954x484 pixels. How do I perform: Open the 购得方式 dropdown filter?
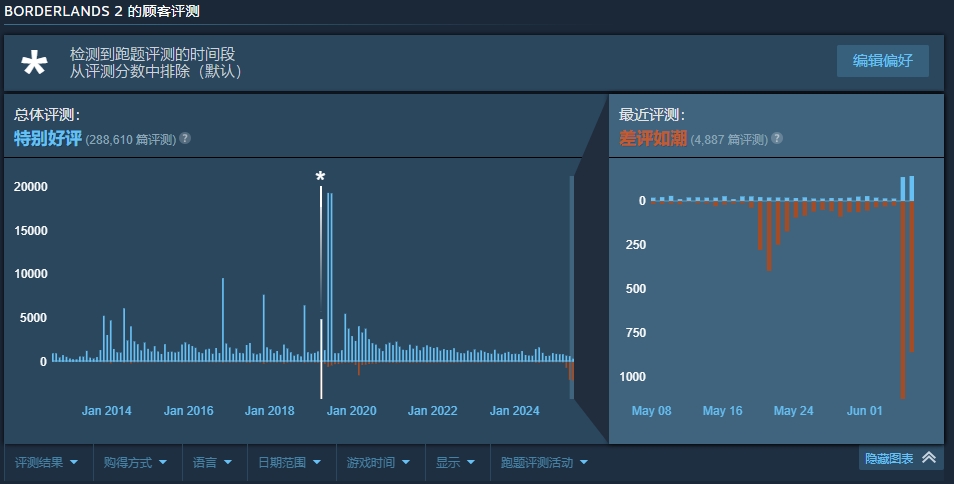coord(136,463)
